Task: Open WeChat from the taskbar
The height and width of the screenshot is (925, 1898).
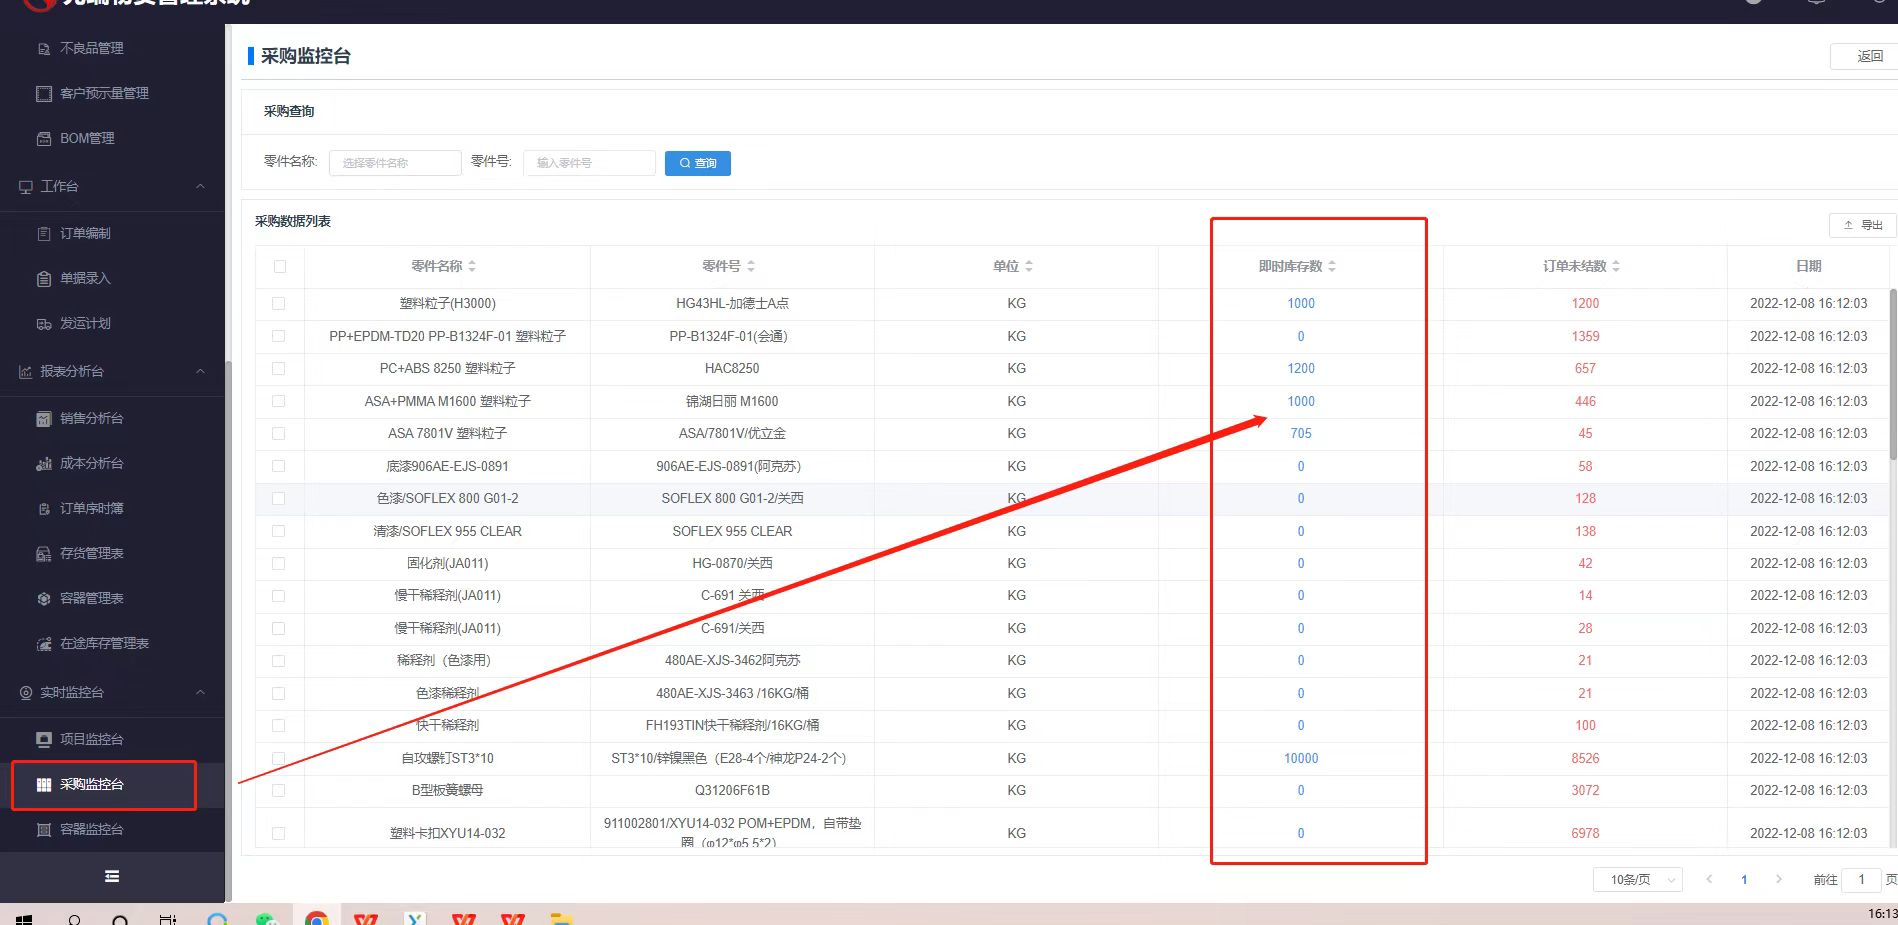Action: point(266,918)
